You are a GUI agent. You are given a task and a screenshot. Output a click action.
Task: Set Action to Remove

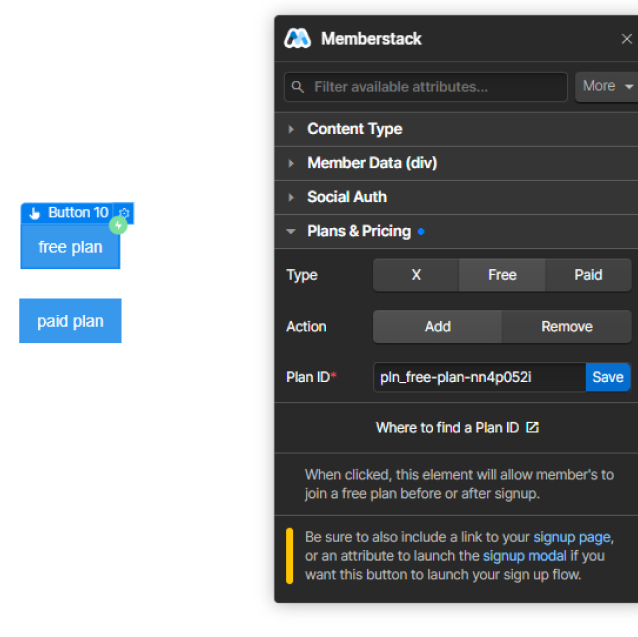tap(566, 327)
